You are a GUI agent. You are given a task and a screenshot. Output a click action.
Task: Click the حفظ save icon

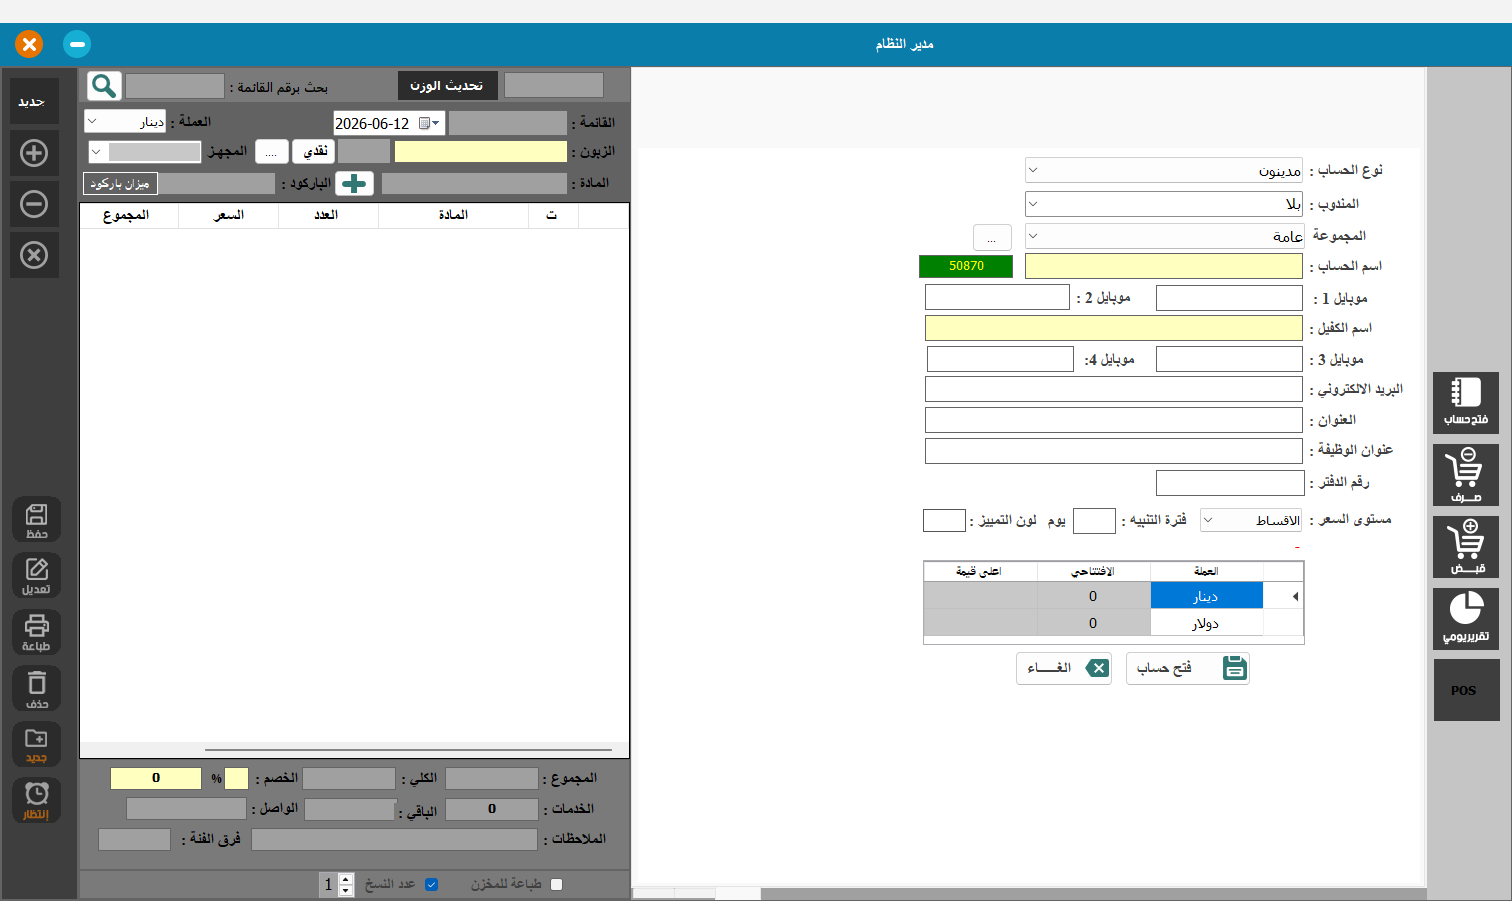[x=36, y=520]
